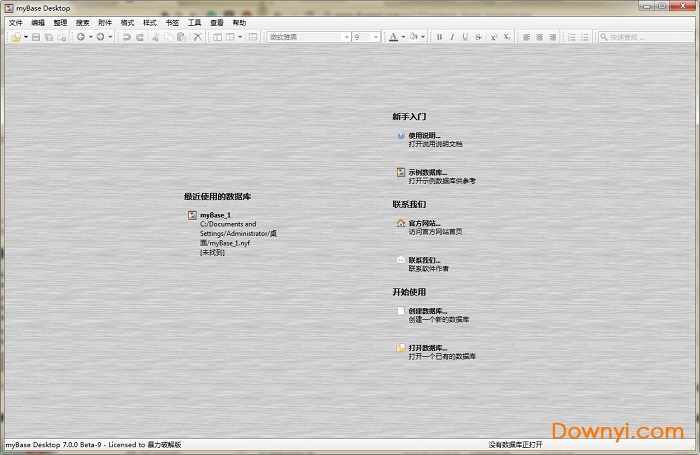Click the myBase Desktop title bar app icon
This screenshot has width=700, height=455.
9,8
